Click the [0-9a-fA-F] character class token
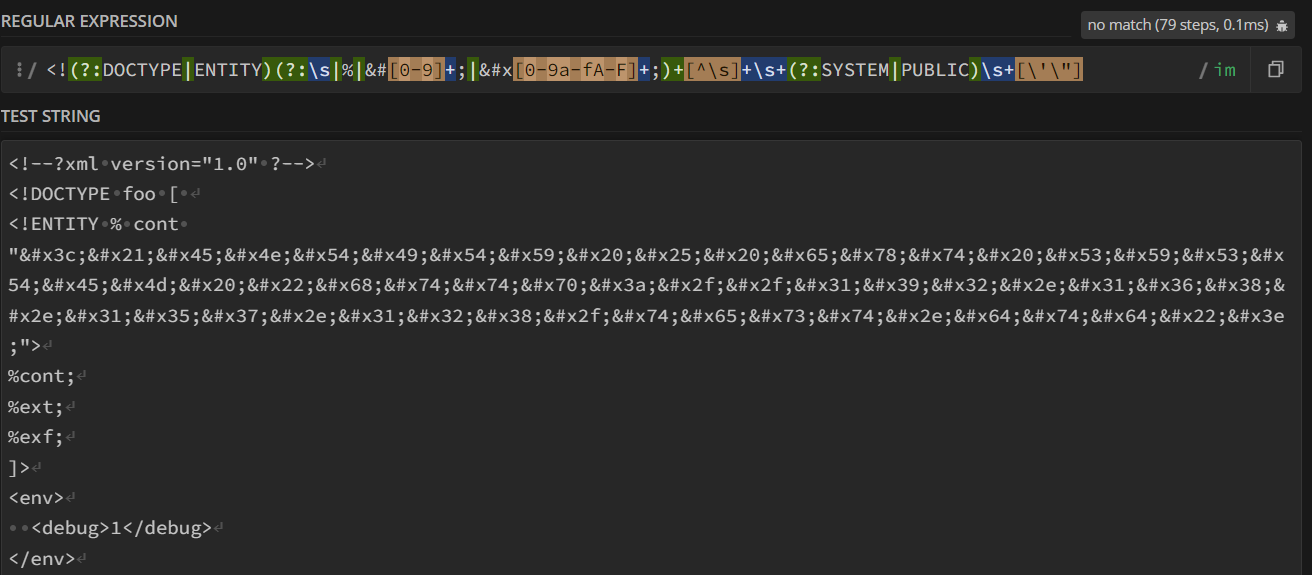 (575, 70)
